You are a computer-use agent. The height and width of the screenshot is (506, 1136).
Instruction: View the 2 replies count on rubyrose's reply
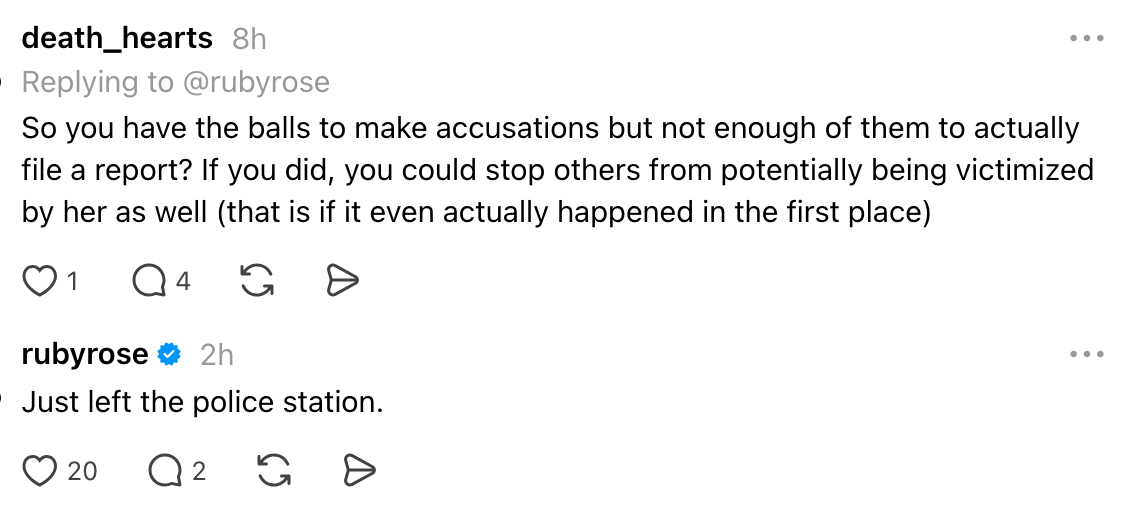tap(199, 470)
